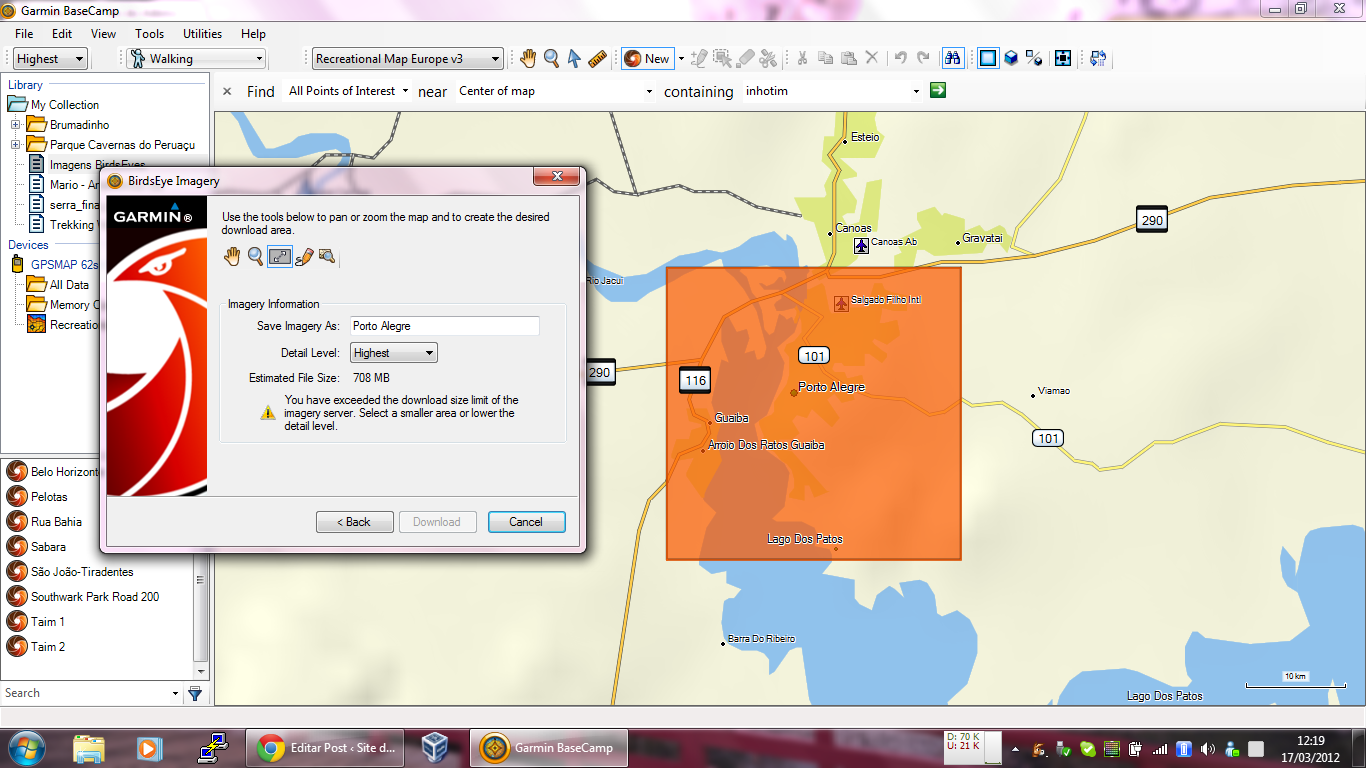Click the filter funnel icon beside Search box
Viewport: 1366px width, 768px height.
195,693
